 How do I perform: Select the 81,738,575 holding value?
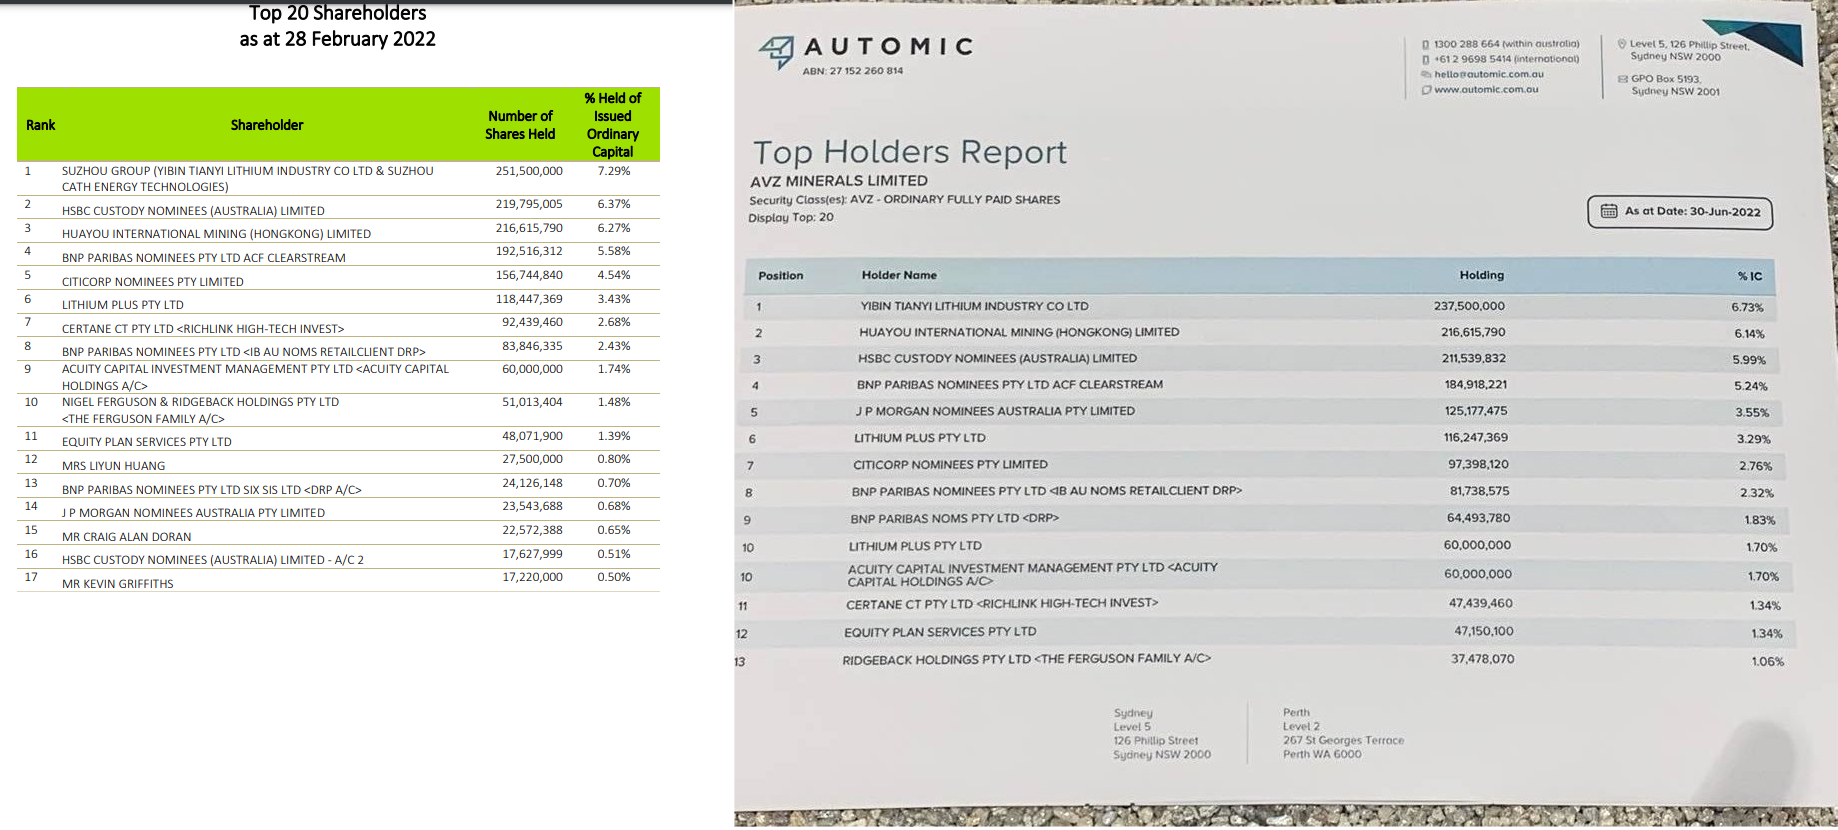pyautogui.click(x=1479, y=491)
